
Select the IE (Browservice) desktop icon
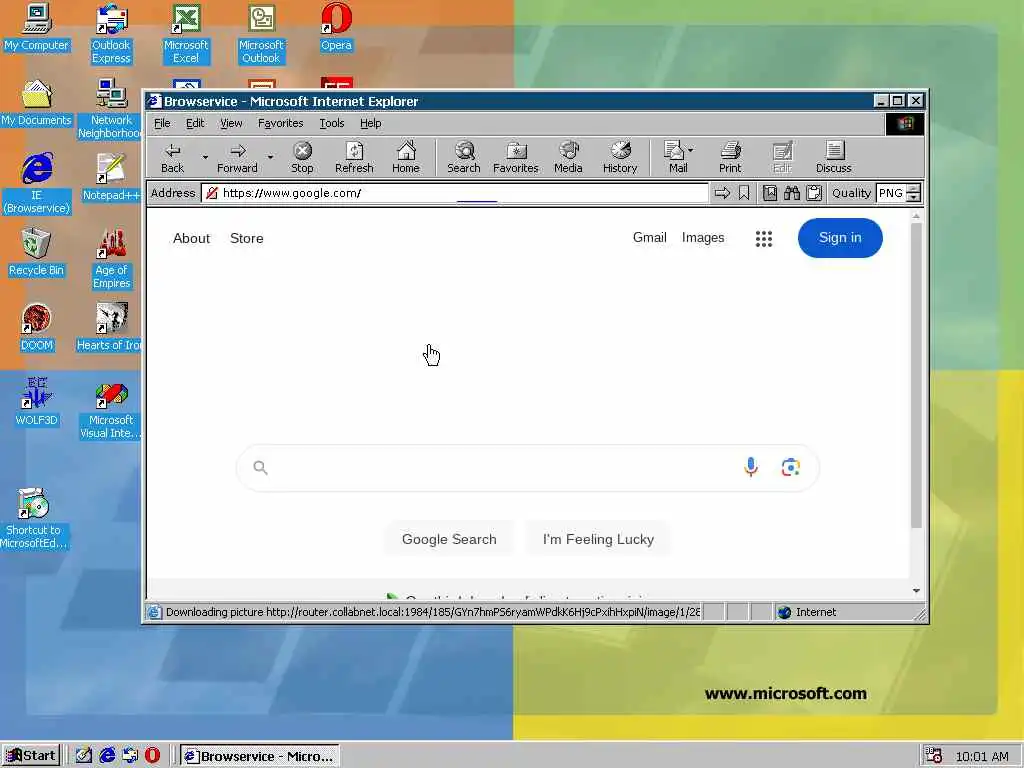point(37,184)
